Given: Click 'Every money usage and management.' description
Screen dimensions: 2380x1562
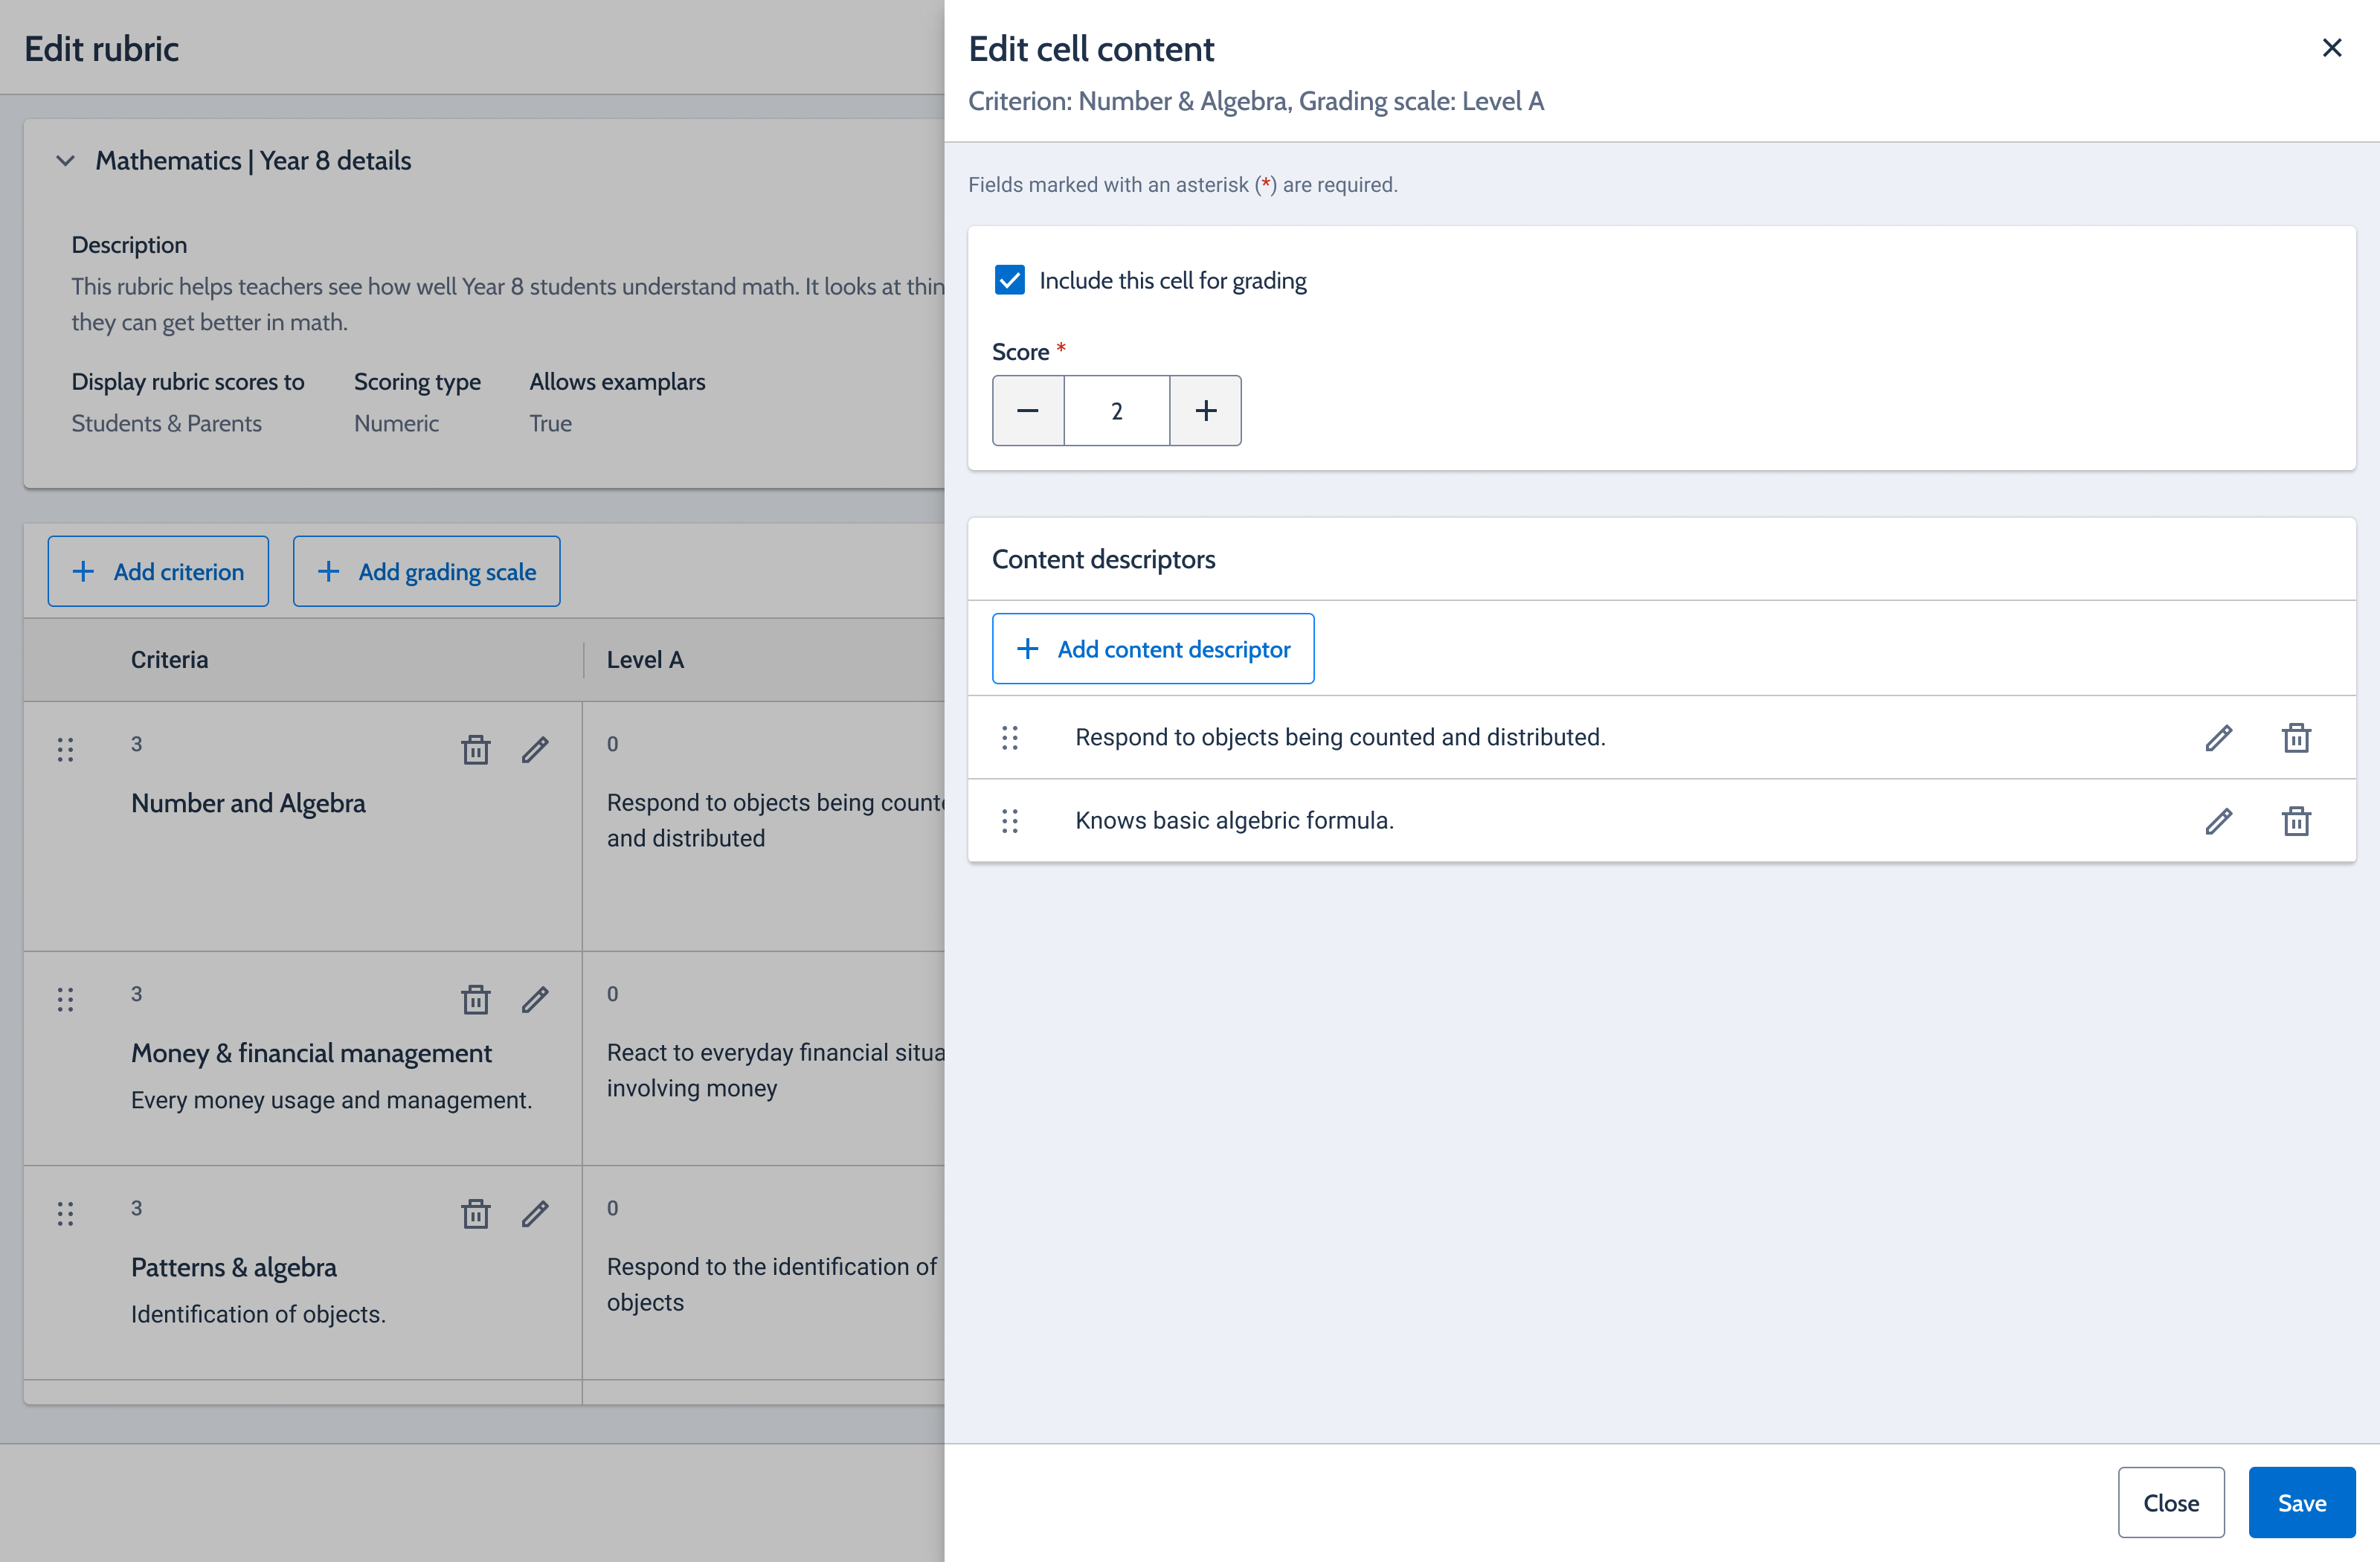Looking at the screenshot, I should point(331,1100).
